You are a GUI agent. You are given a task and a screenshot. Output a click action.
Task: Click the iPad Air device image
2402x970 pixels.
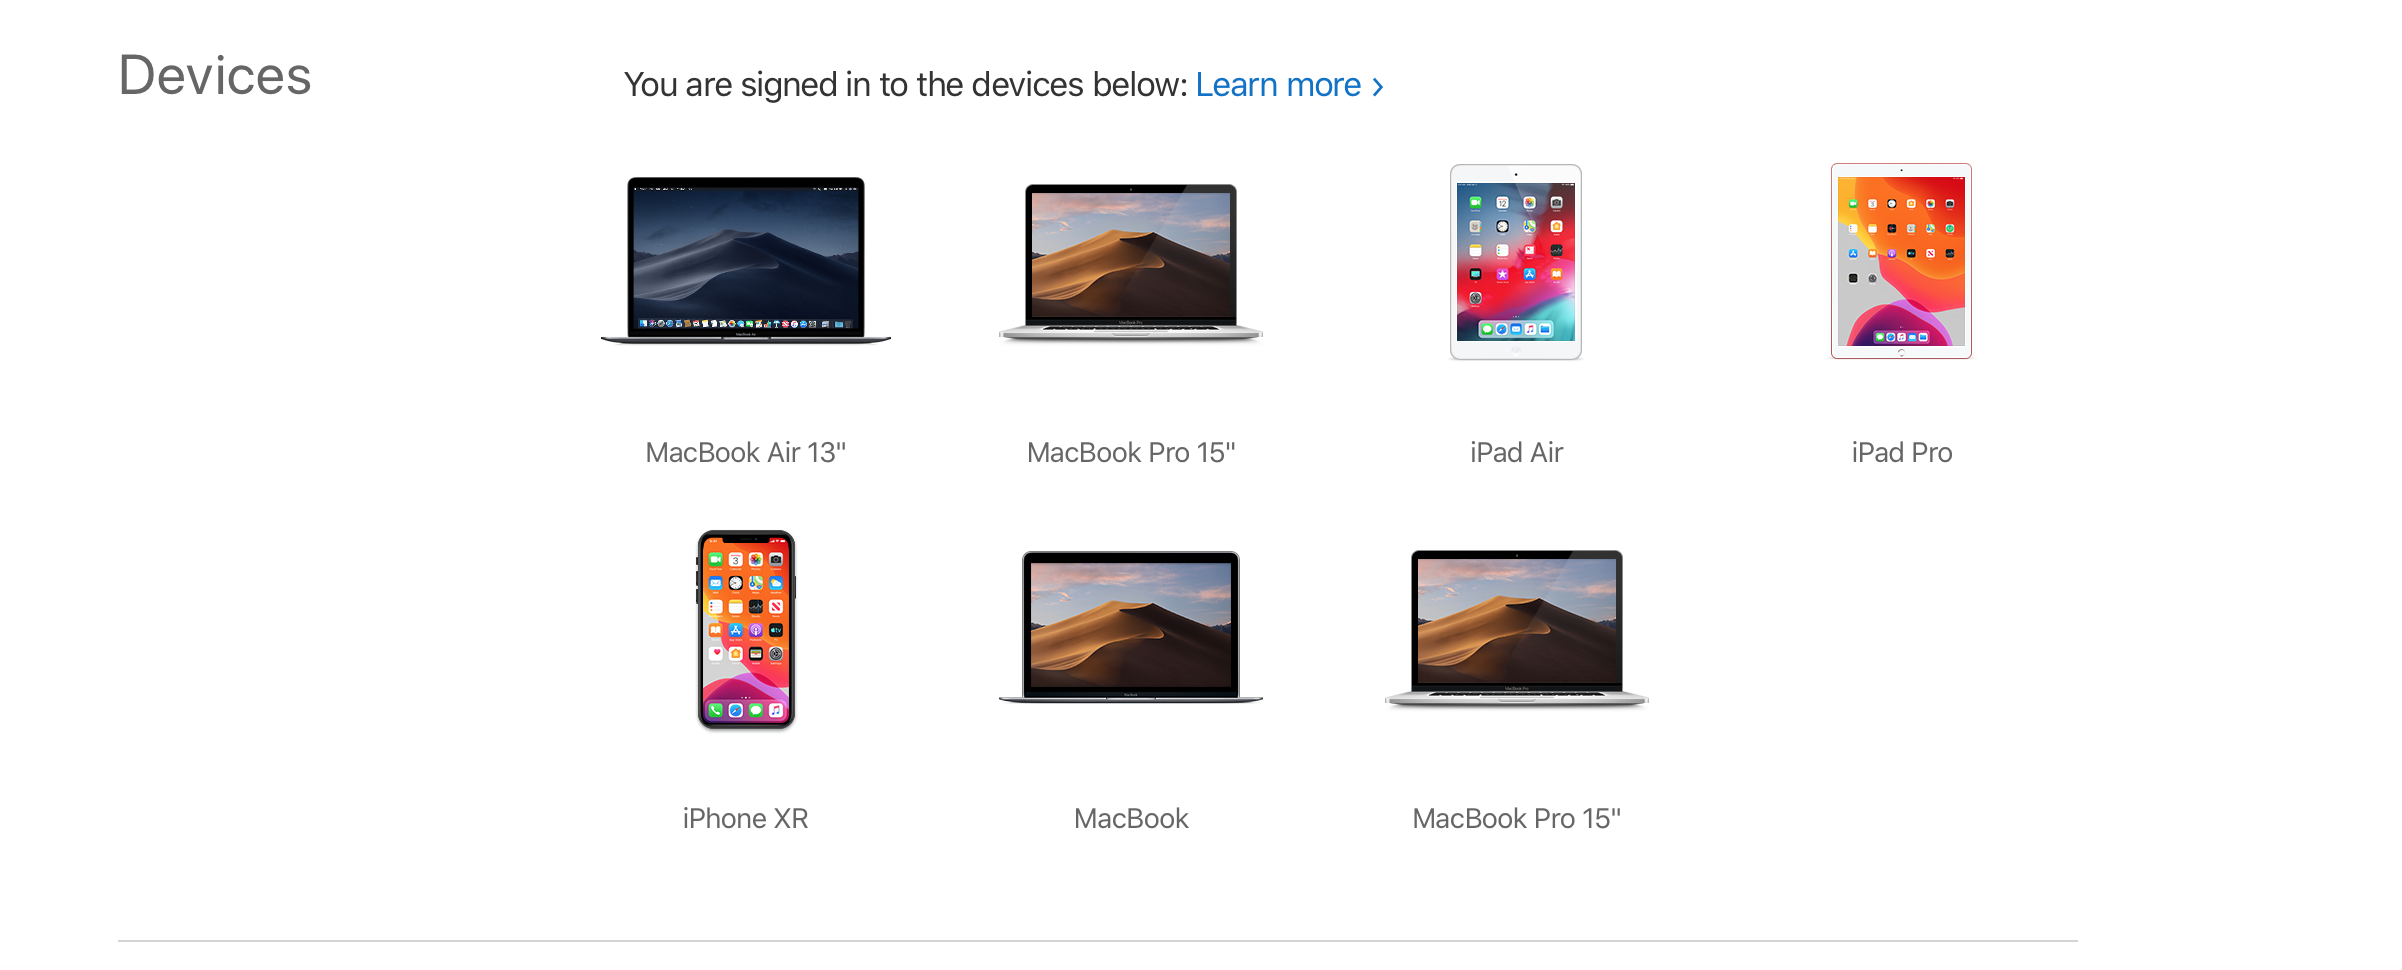click(1516, 262)
